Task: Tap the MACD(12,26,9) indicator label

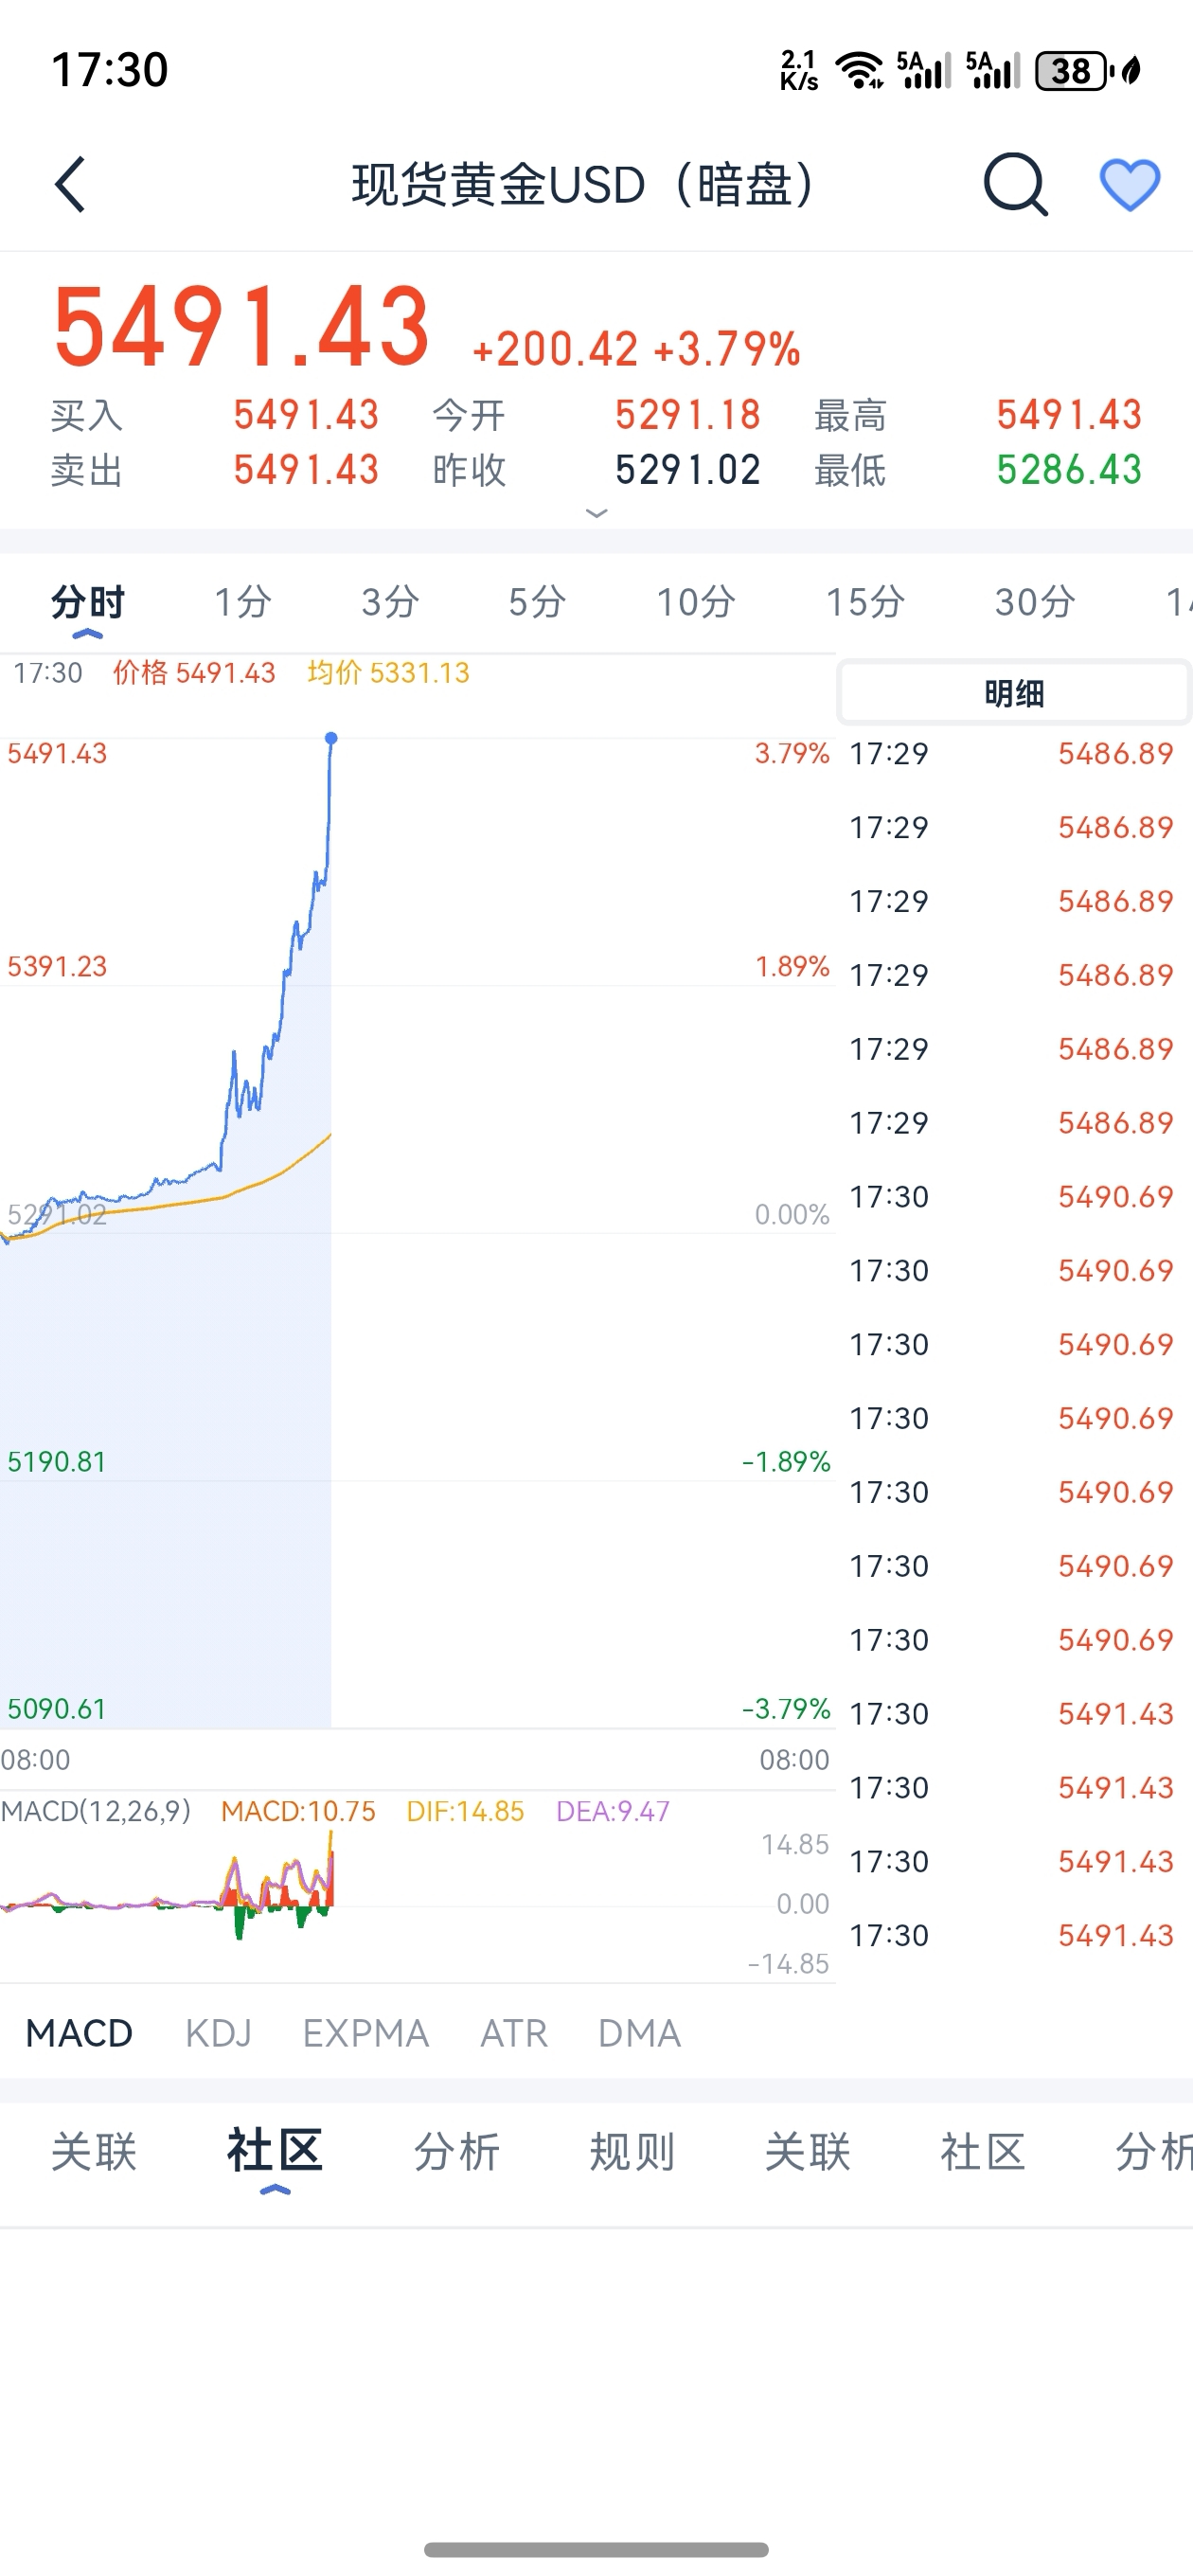Action: [x=96, y=1811]
